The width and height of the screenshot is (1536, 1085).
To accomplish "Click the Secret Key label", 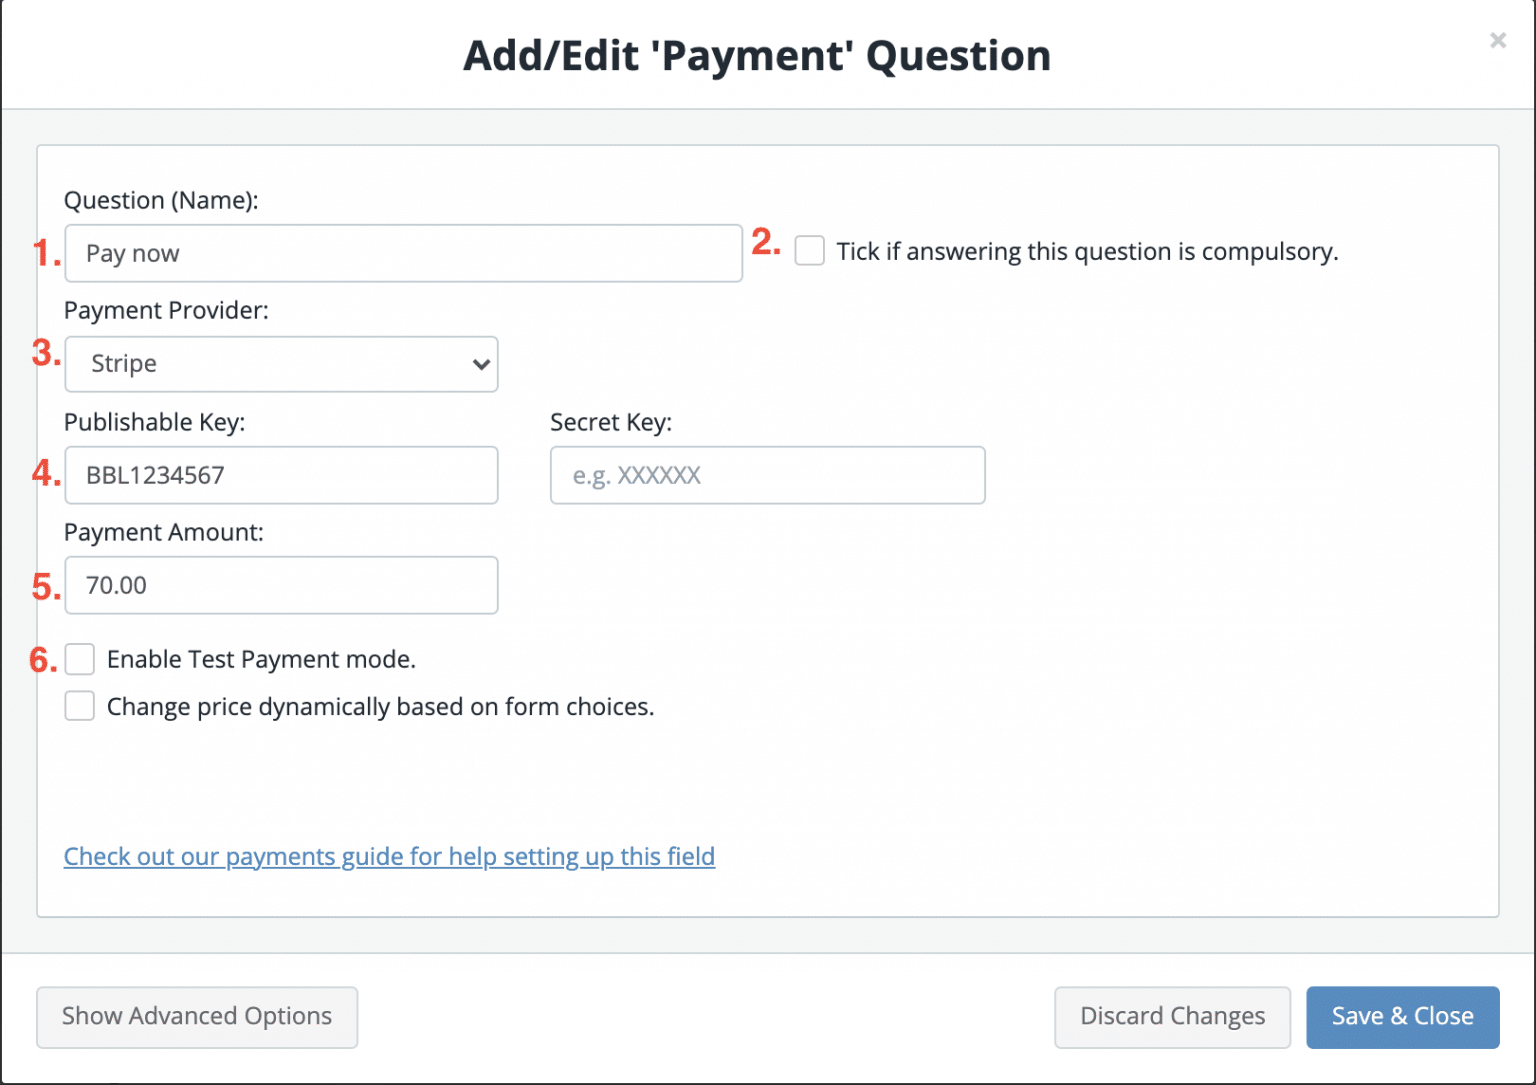I will point(611,422).
